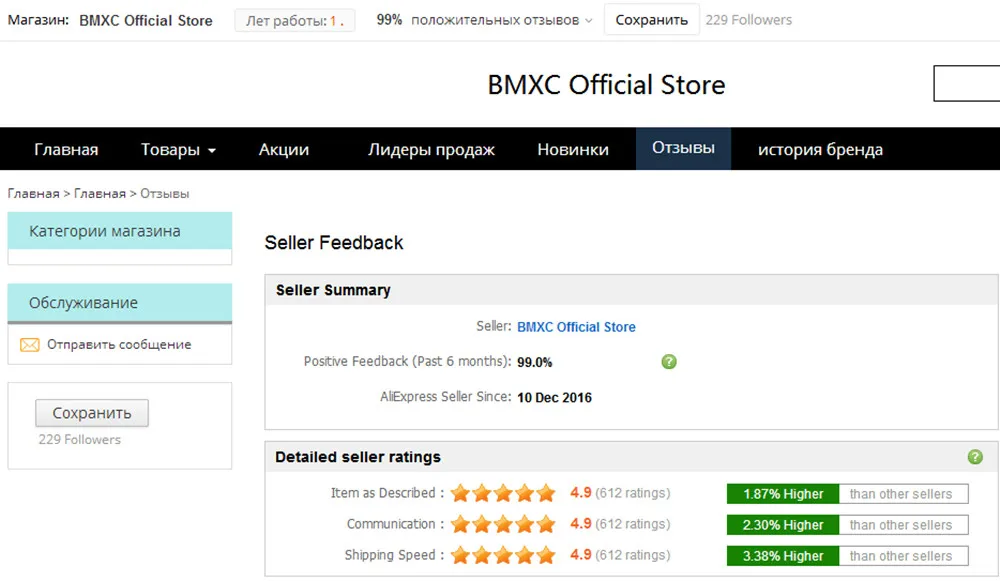The image size is (1000, 581).
Task: Click the 4.9 score for Communication
Action: click(580, 524)
